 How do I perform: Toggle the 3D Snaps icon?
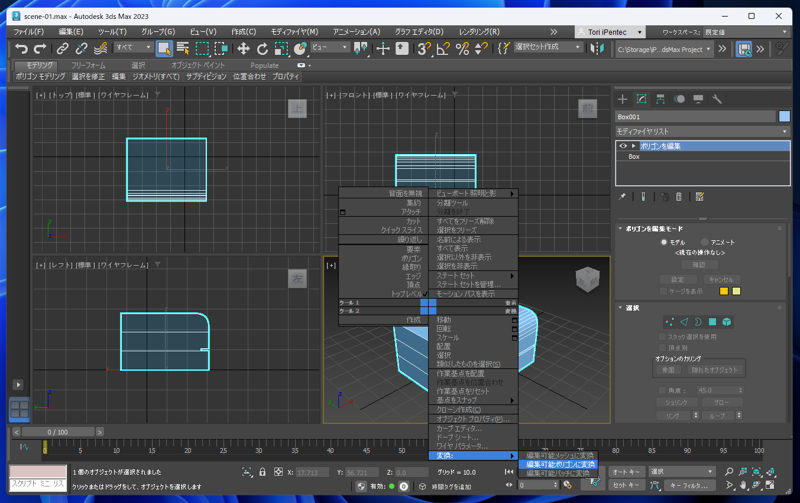pyautogui.click(x=423, y=49)
